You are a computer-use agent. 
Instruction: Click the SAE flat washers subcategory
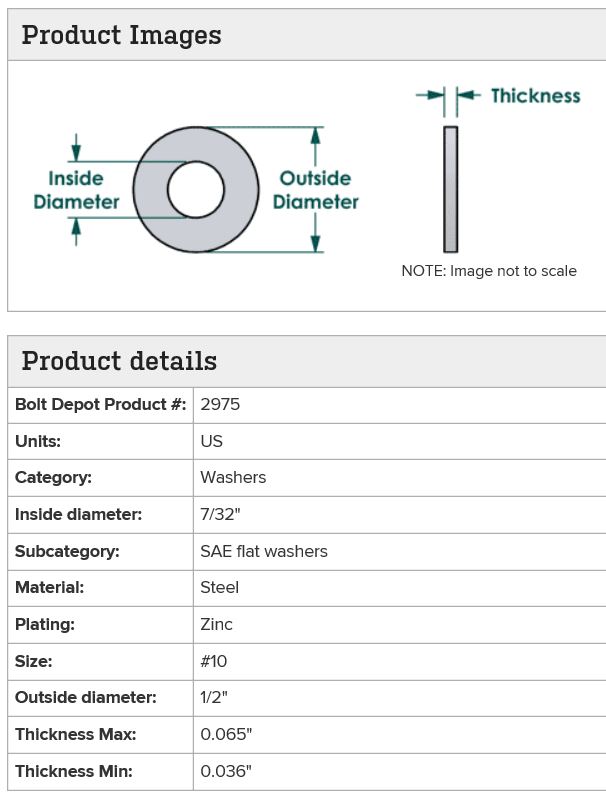[x=264, y=552]
